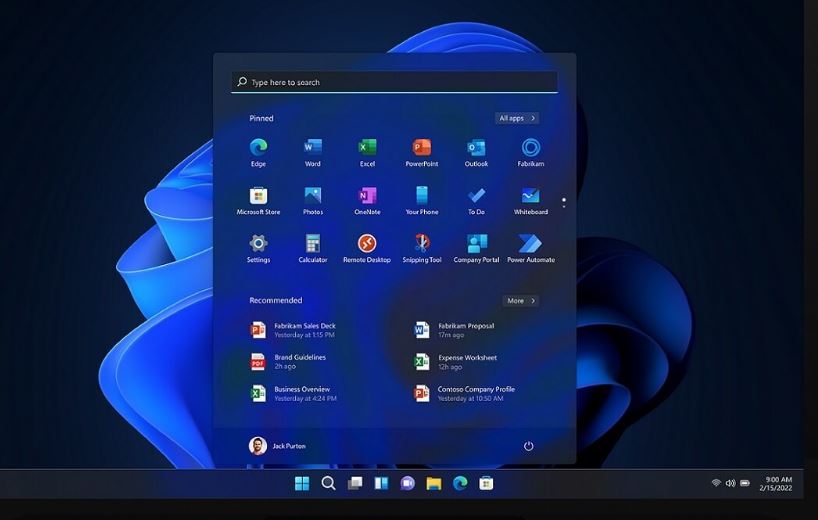Open the Outlook pinned app
This screenshot has width=818, height=520.
click(x=476, y=152)
